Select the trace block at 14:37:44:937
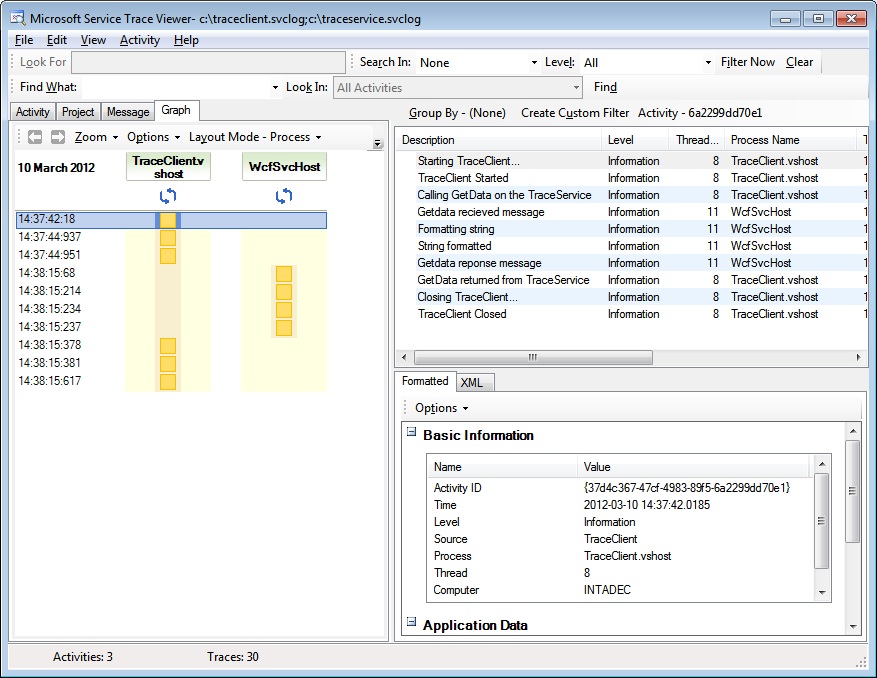877x678 pixels. [168, 238]
